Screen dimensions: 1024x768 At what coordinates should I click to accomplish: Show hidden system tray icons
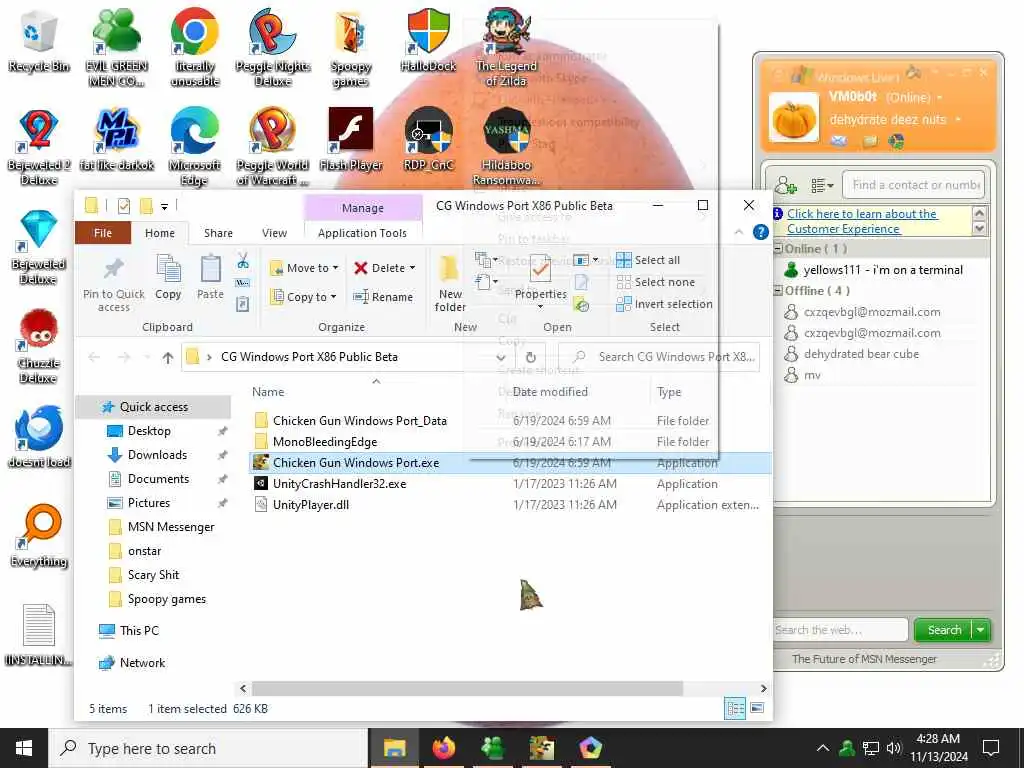click(x=823, y=748)
